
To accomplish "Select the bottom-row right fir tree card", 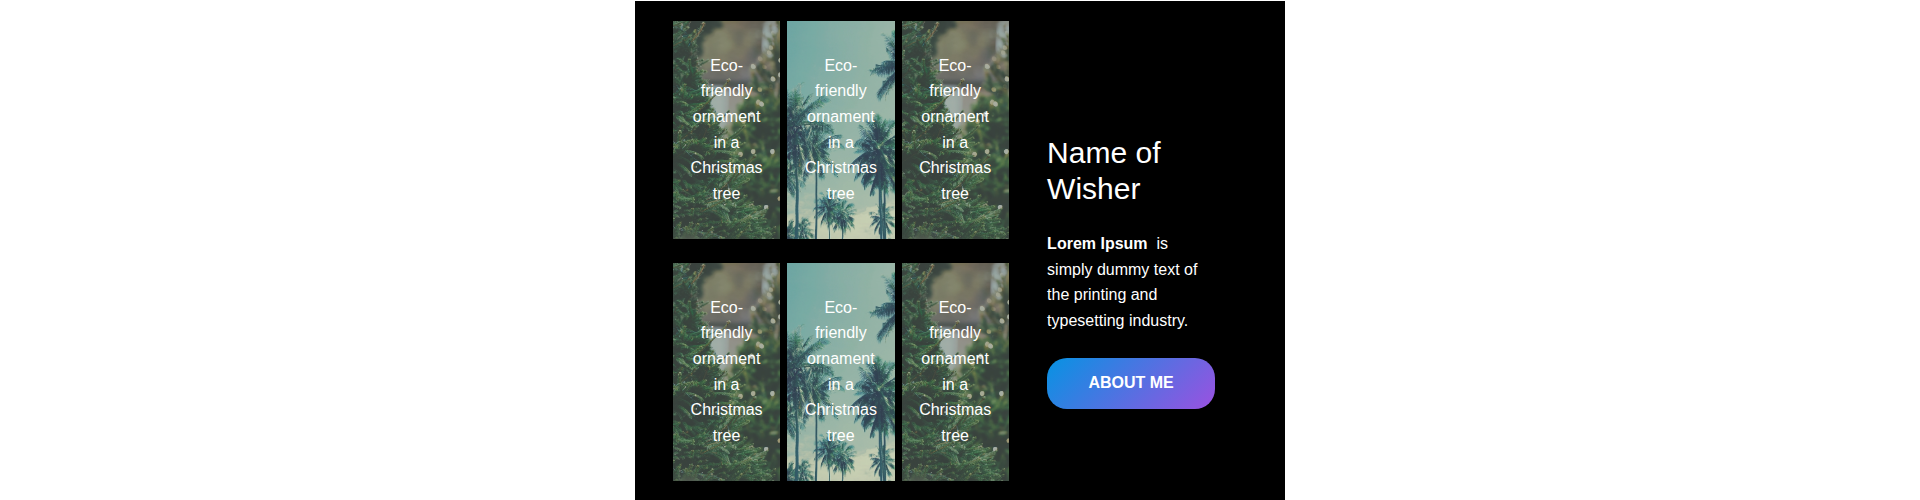I will (955, 372).
